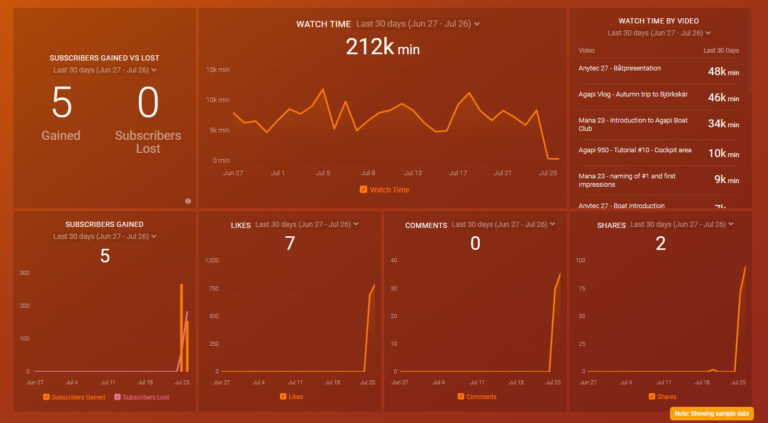Click the 9k min watch time value
Viewport: 768px width, 423px height.
pos(726,179)
